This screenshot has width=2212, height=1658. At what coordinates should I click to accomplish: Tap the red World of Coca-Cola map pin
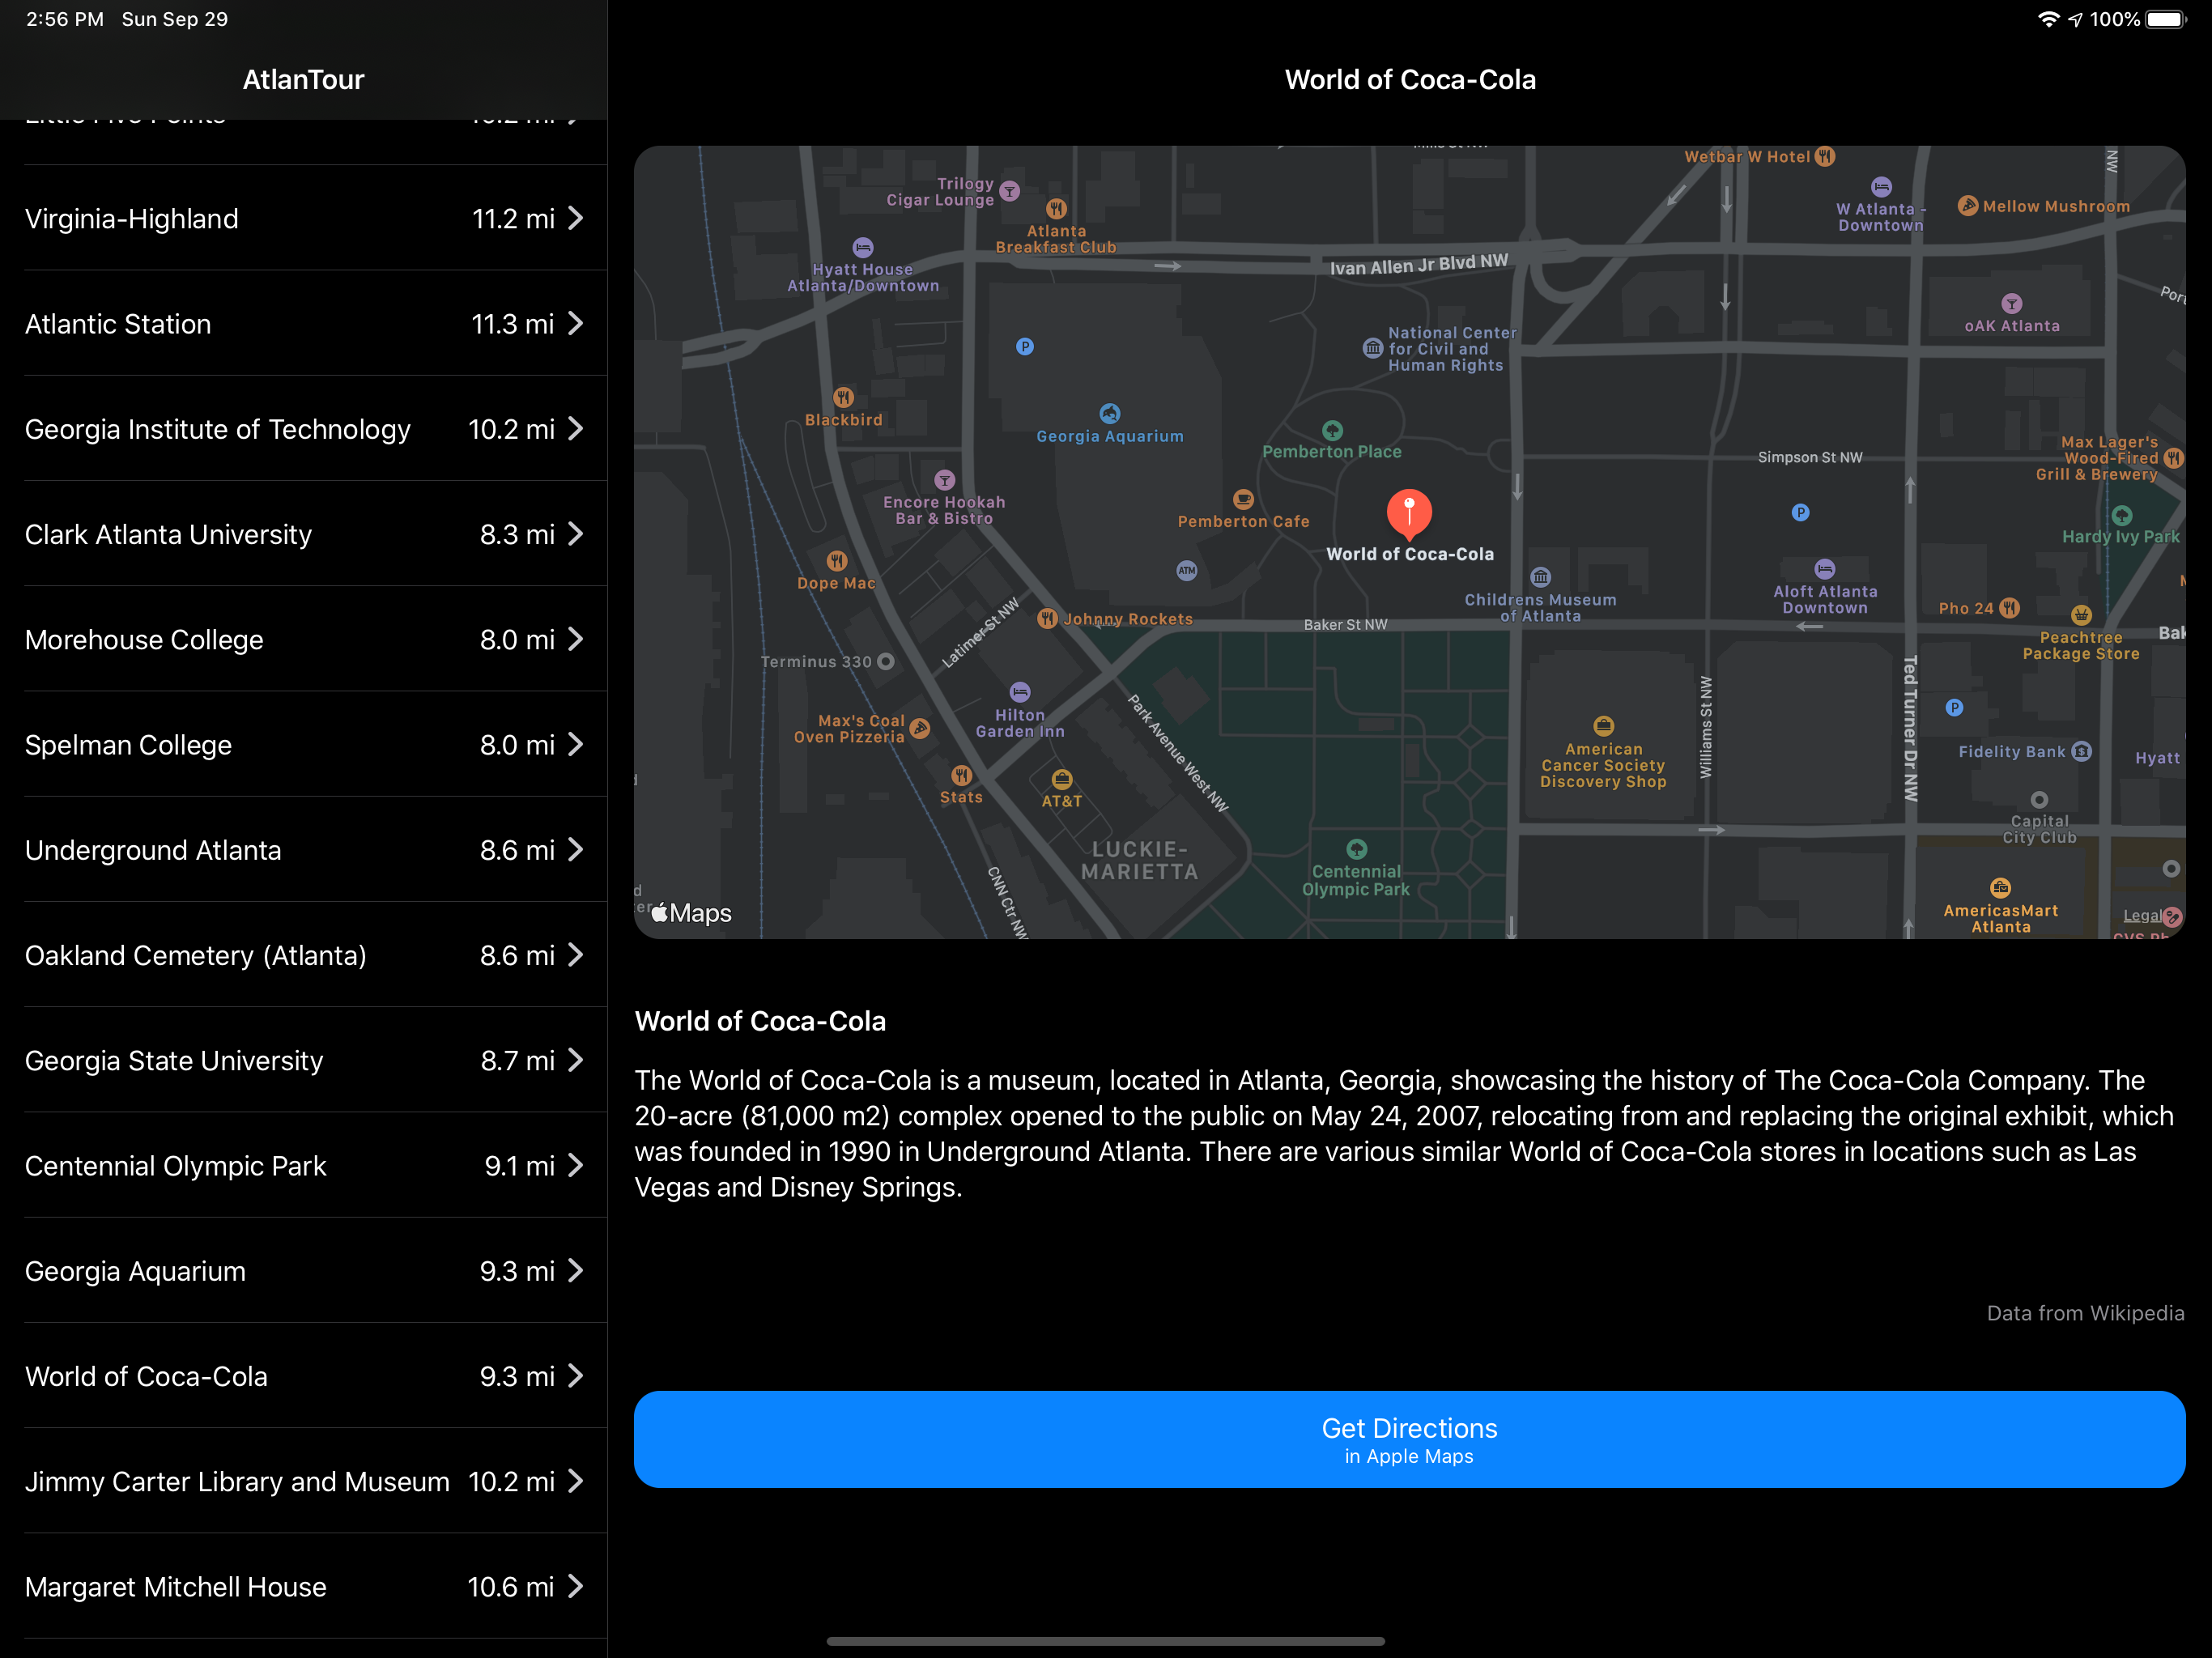coord(1409,513)
